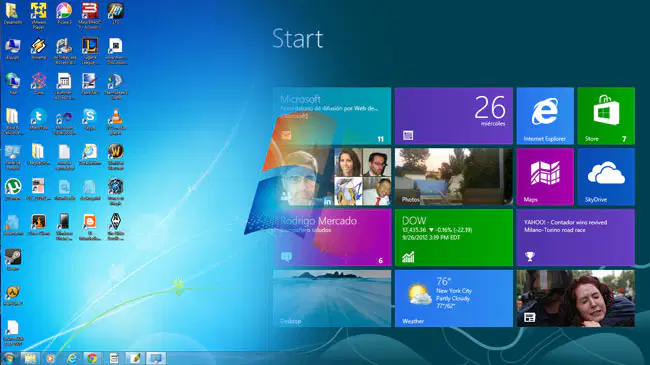Launch the uTorrent desktop shortcut
The height and width of the screenshot is (365, 650).
click(x=13, y=190)
